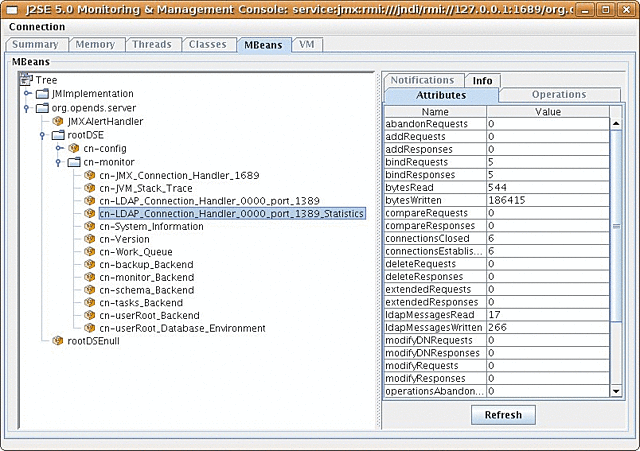Click the attributes table scrollbar thumb

[616, 226]
